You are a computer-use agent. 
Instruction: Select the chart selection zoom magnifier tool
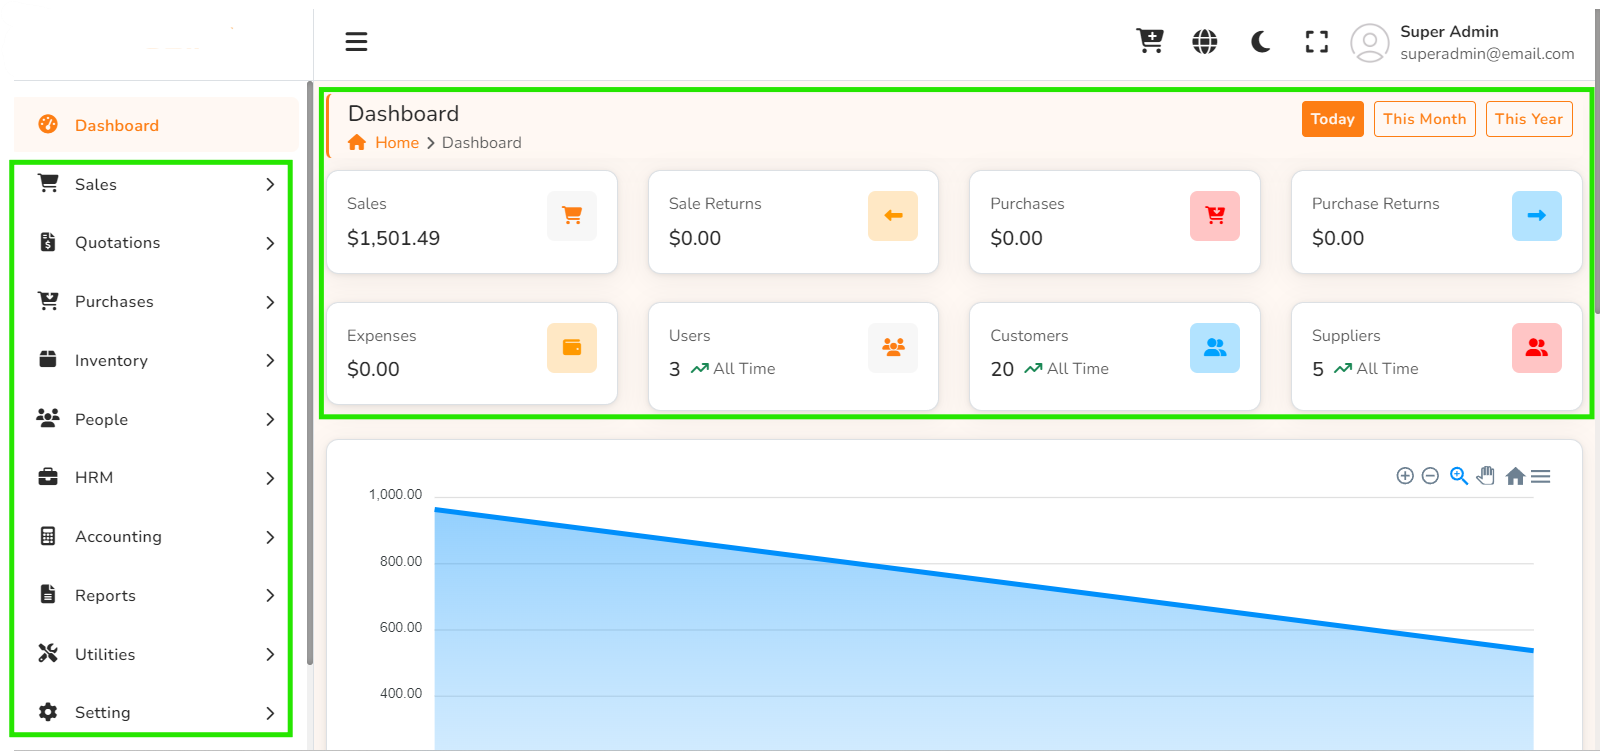point(1459,476)
